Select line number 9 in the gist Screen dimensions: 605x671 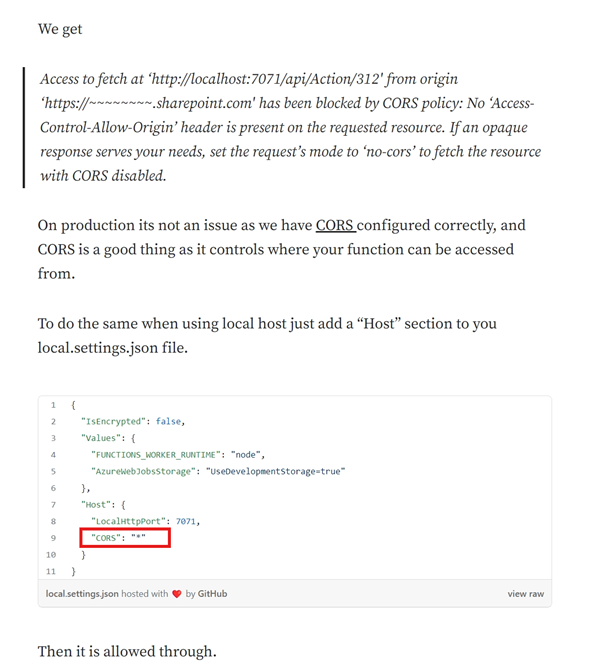[x=53, y=538]
